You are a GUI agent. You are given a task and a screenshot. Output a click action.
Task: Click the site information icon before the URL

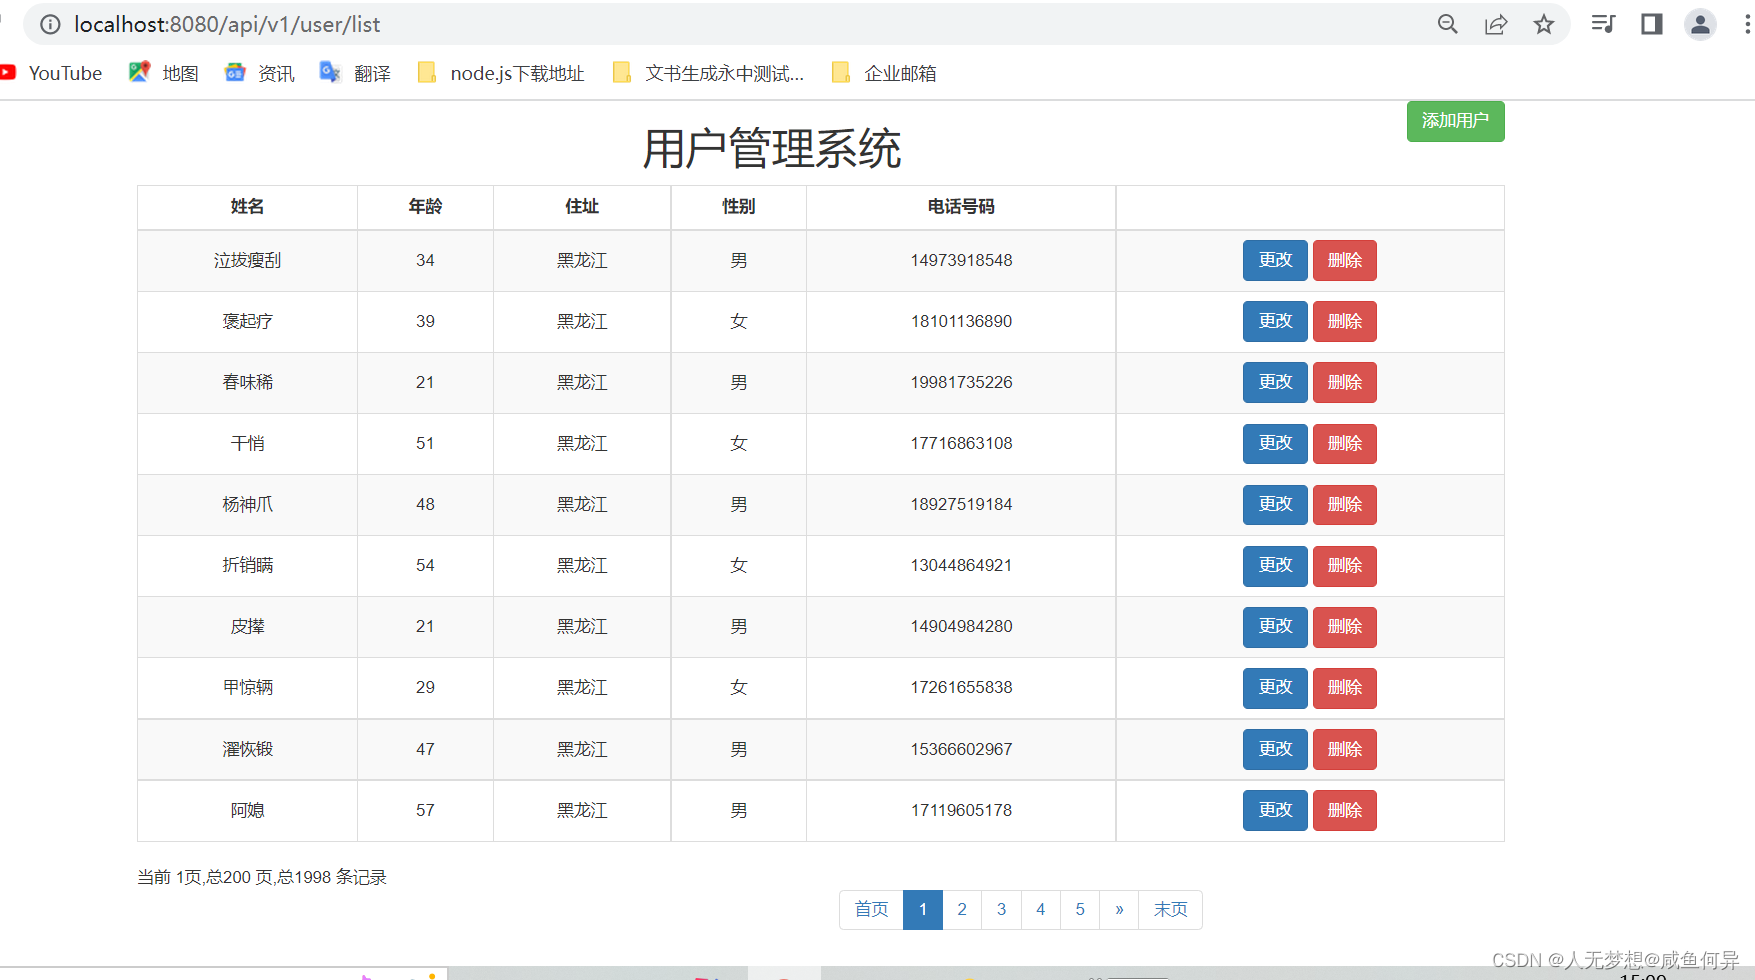click(50, 24)
